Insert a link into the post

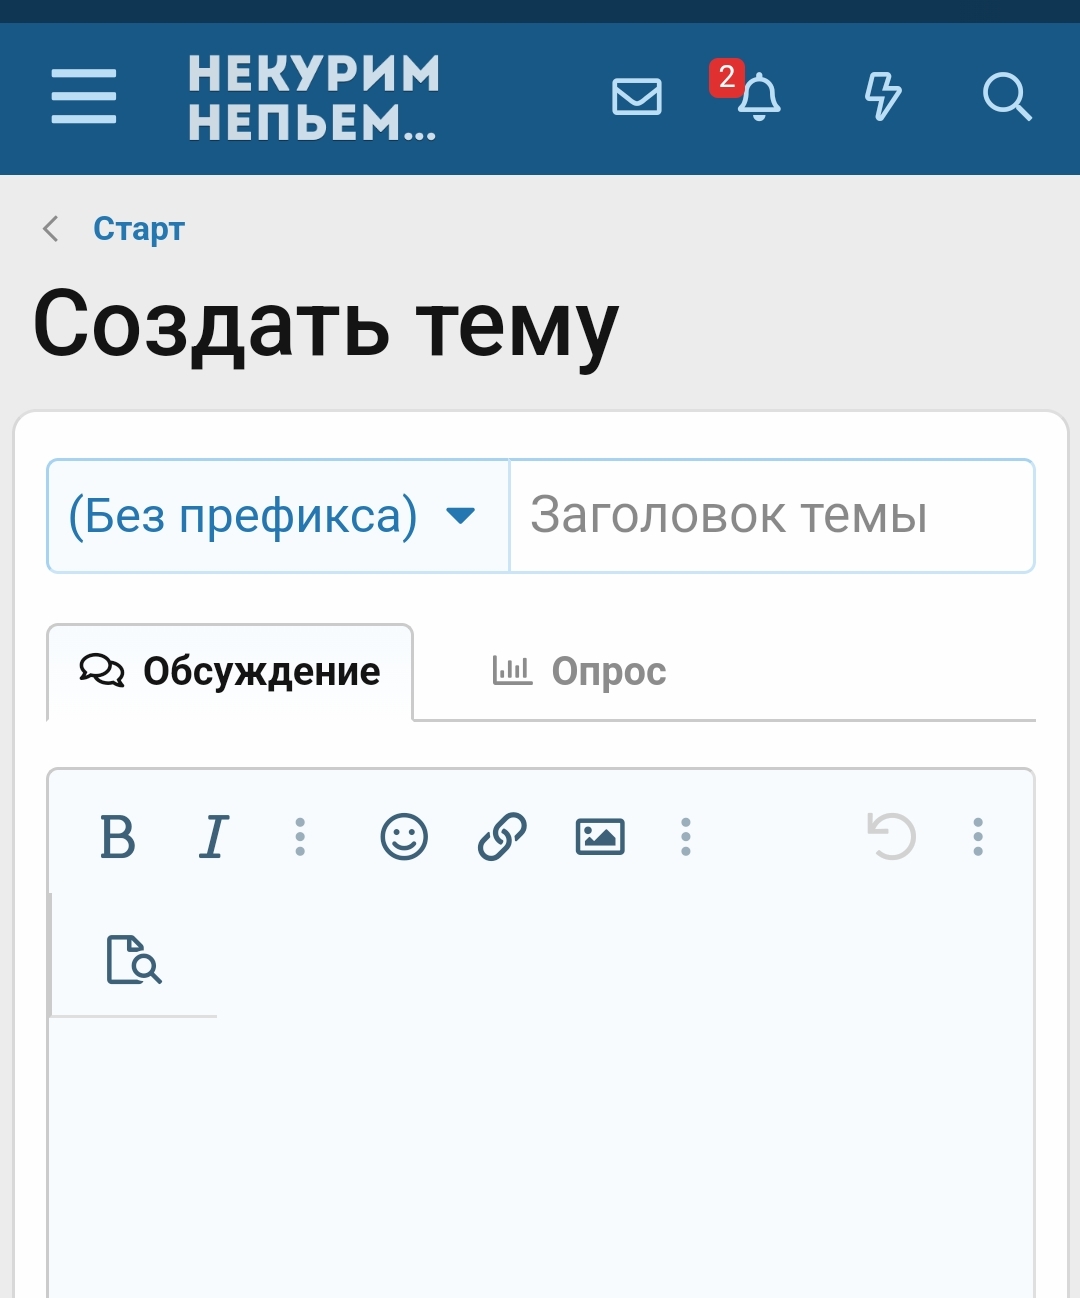tap(502, 837)
